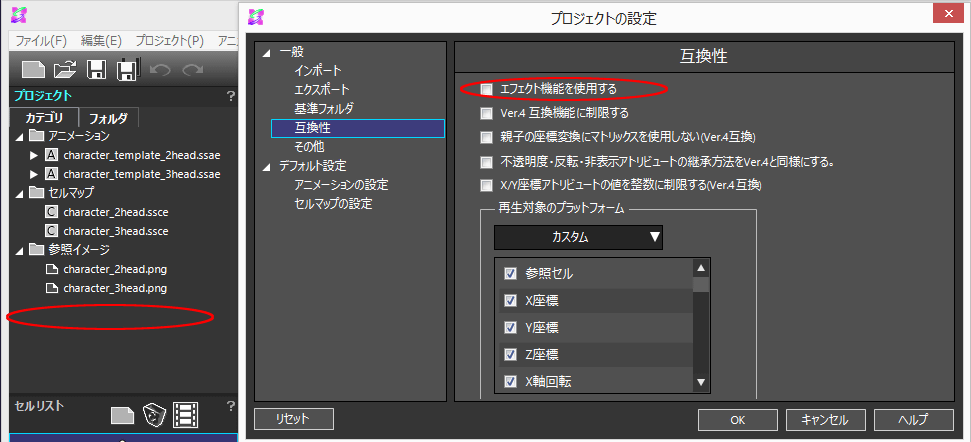Click the OK button
971x442 pixels.
(738, 420)
